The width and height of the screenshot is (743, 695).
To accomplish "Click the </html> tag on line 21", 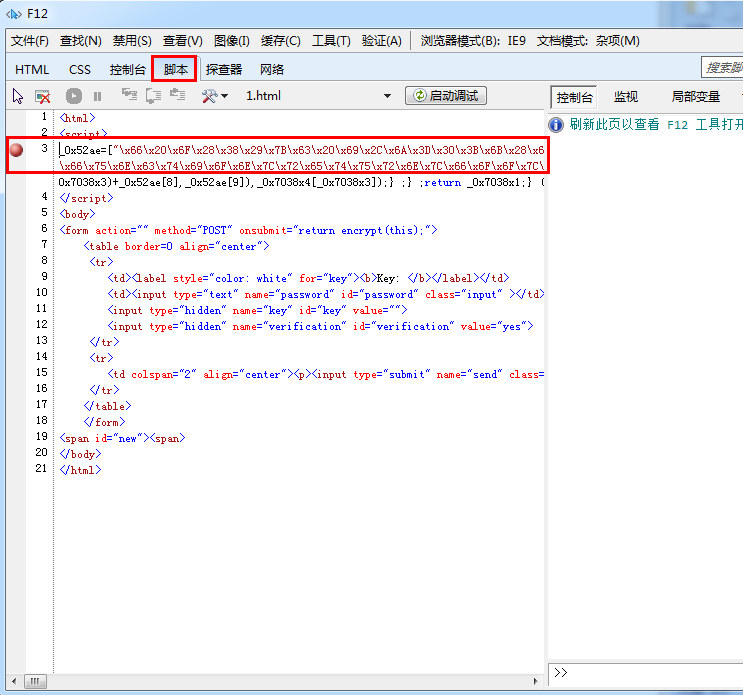I will point(80,470).
